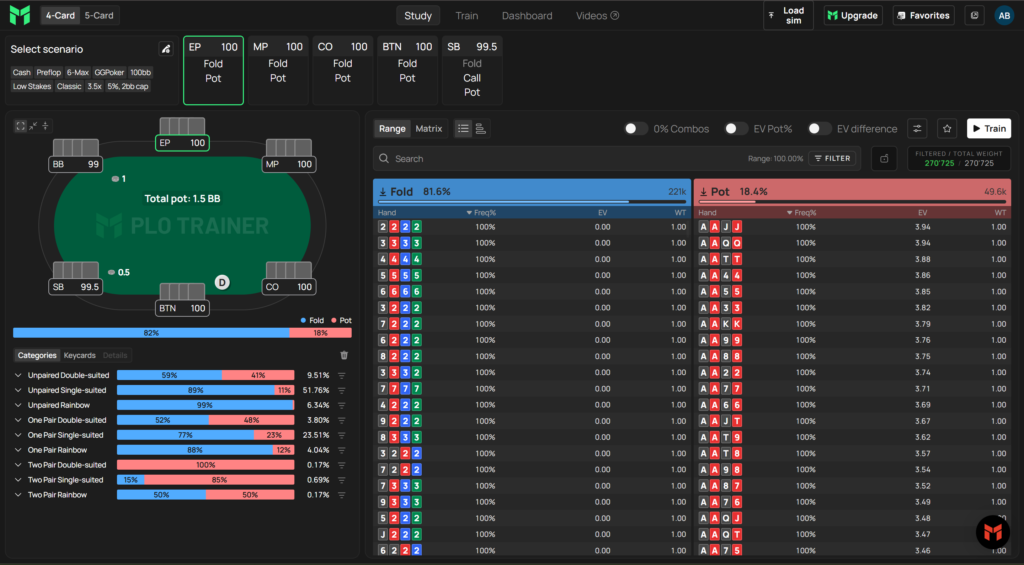Switch to Matrix view tab

click(429, 129)
